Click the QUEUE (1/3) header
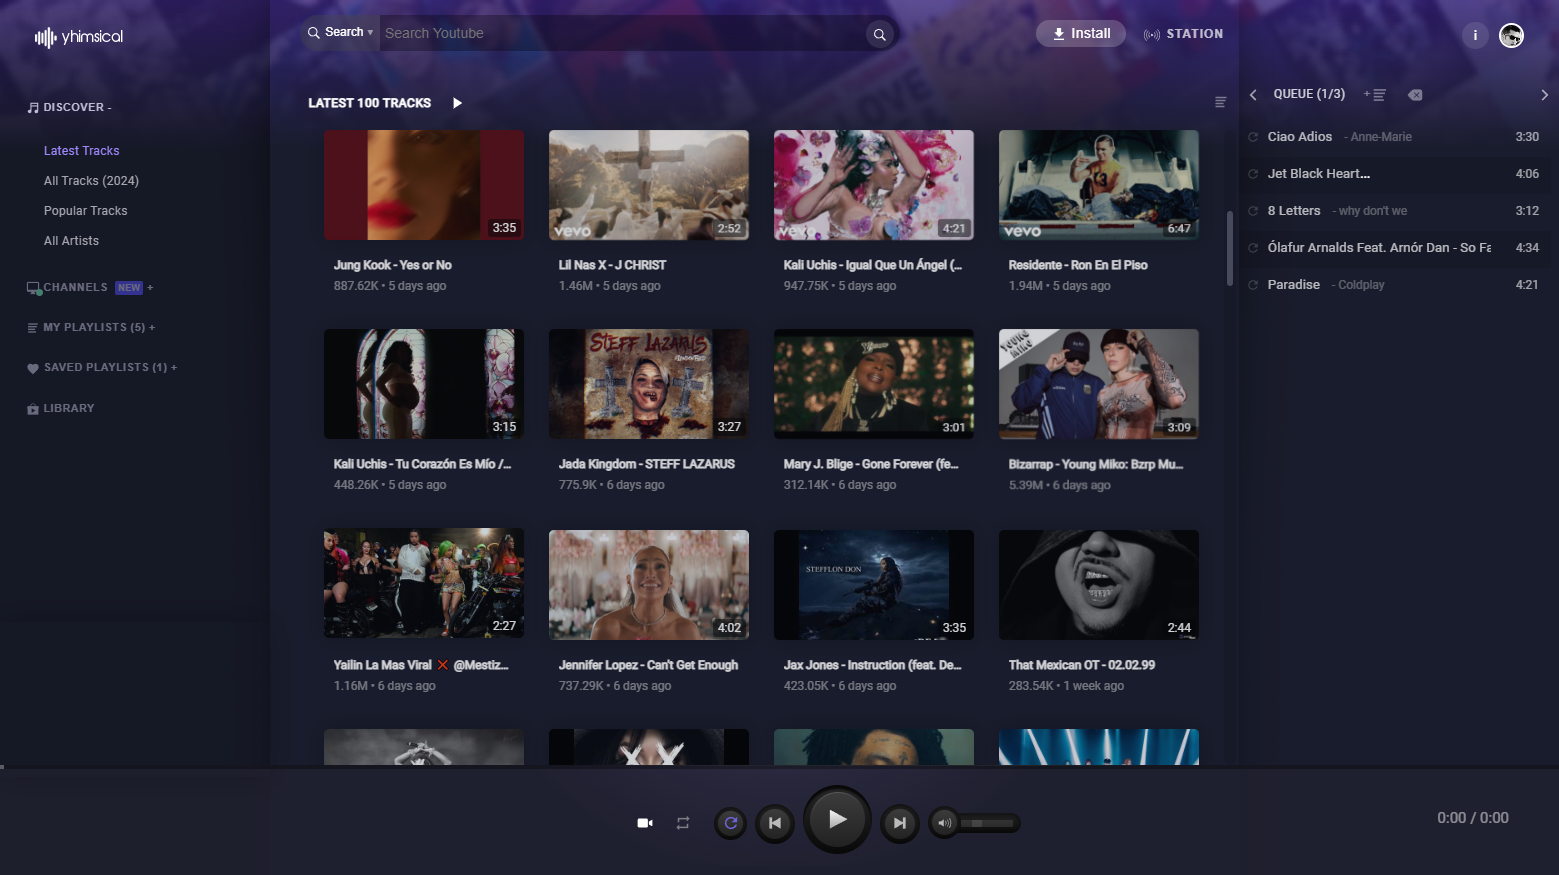This screenshot has height=875, width=1559. point(1309,94)
